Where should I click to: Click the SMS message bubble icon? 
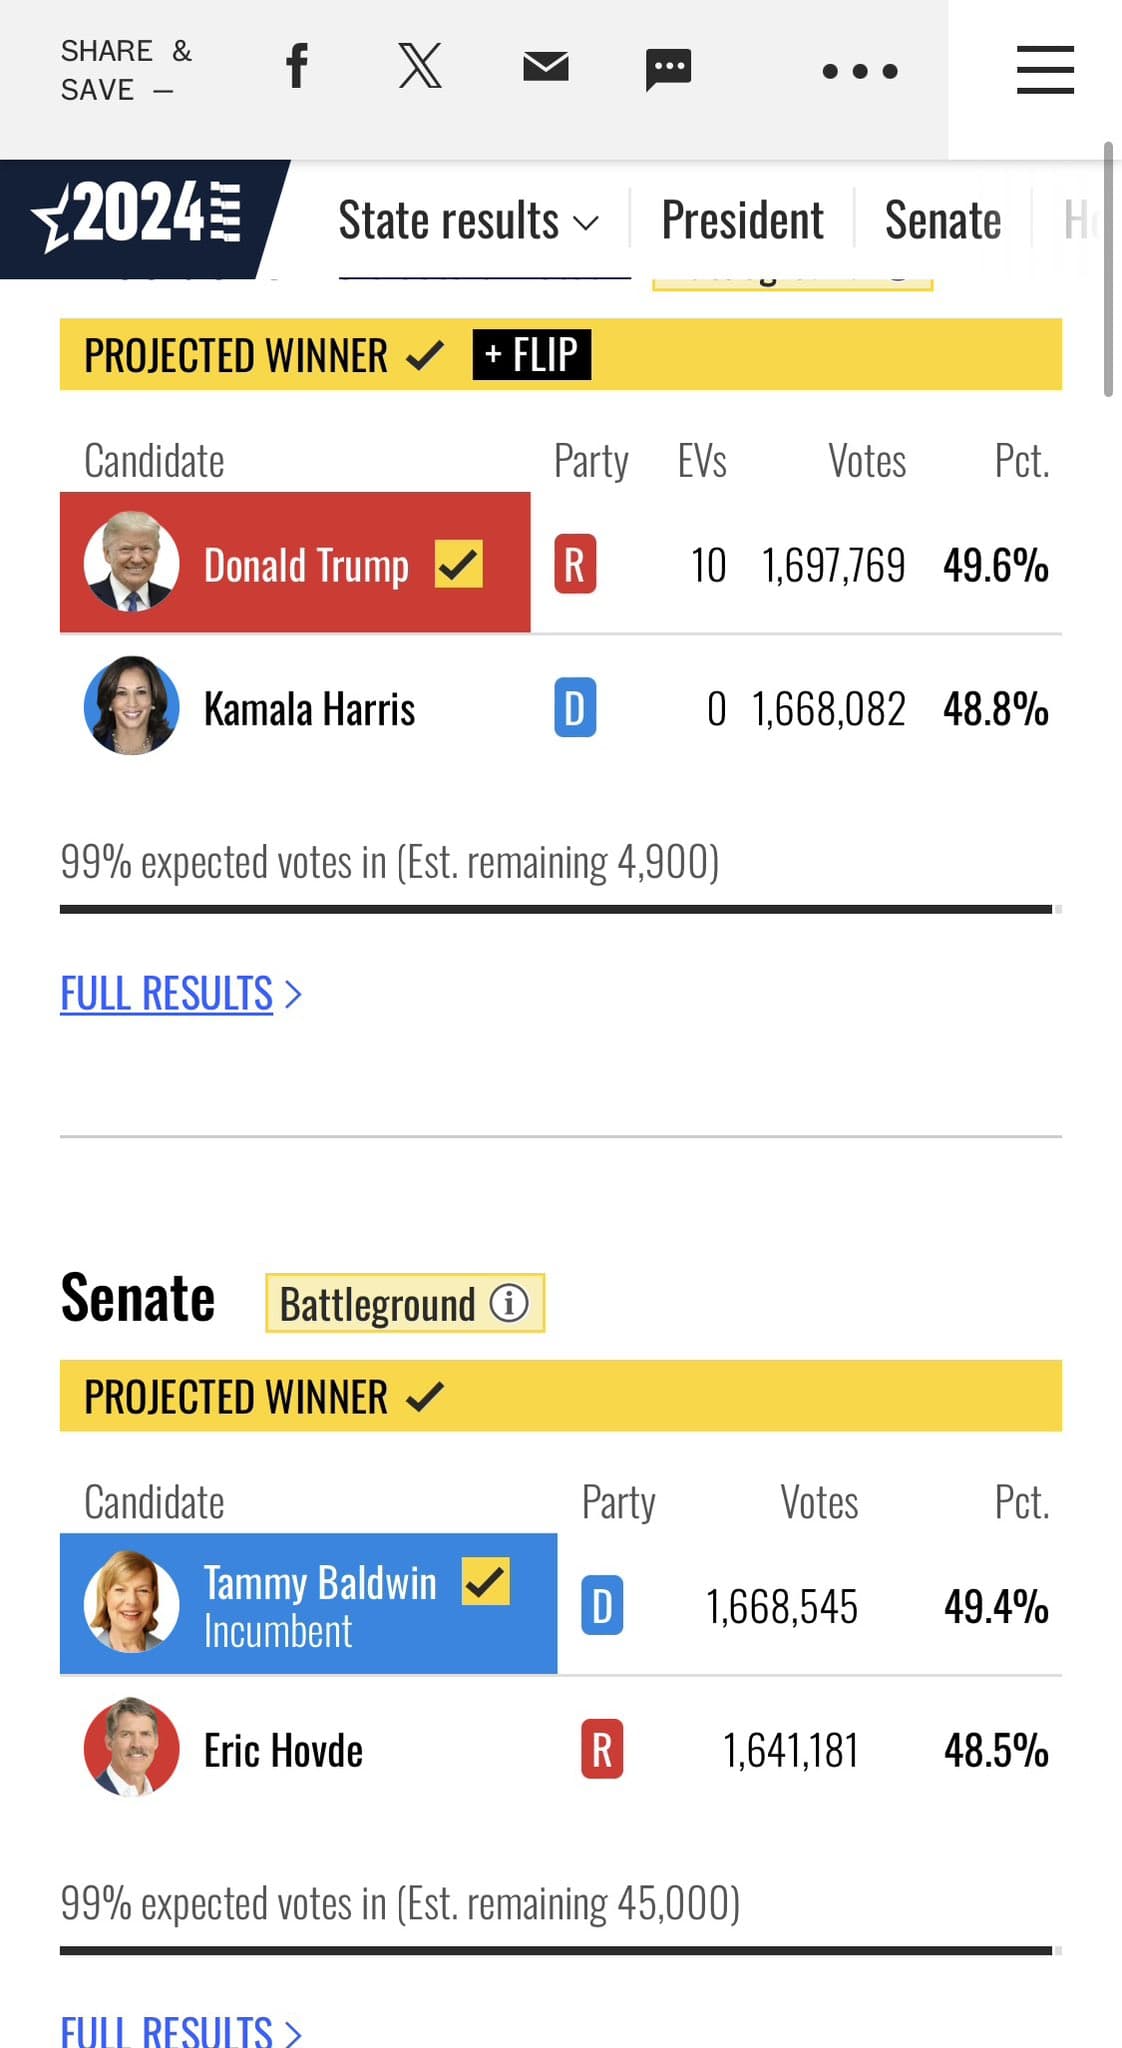click(x=668, y=69)
